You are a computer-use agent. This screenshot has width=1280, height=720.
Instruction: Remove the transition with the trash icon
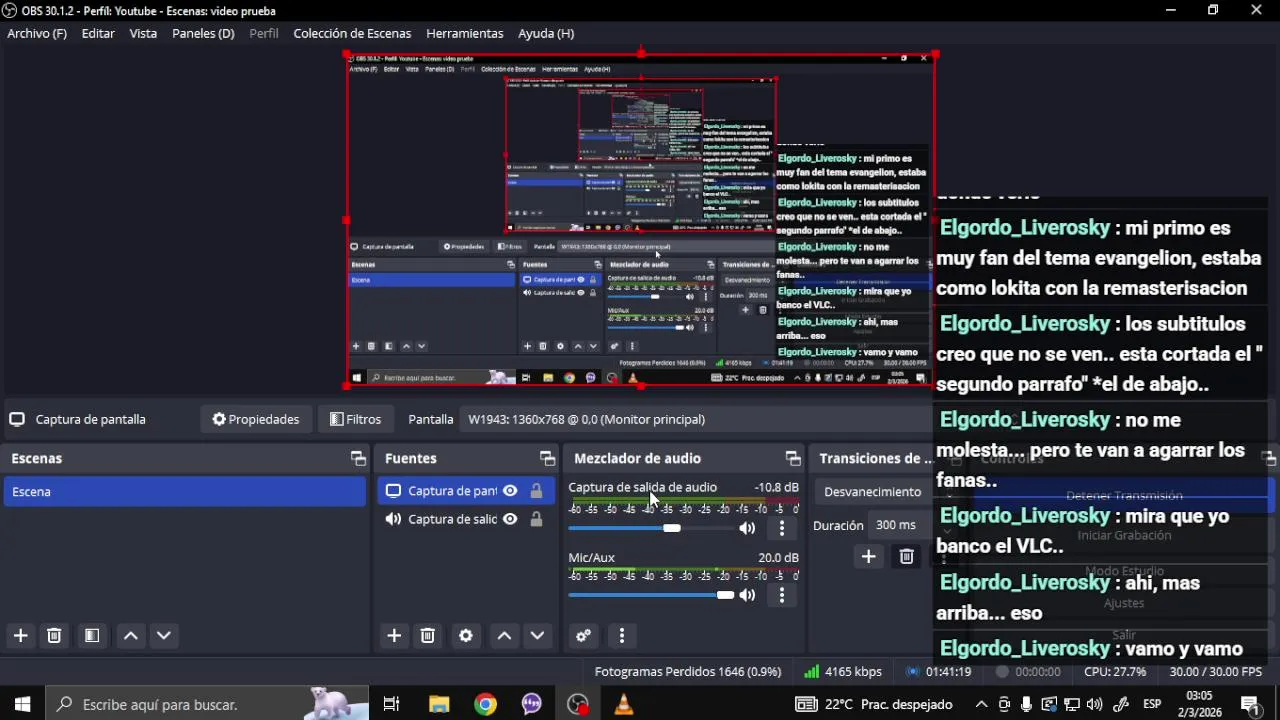pyautogui.click(x=906, y=557)
